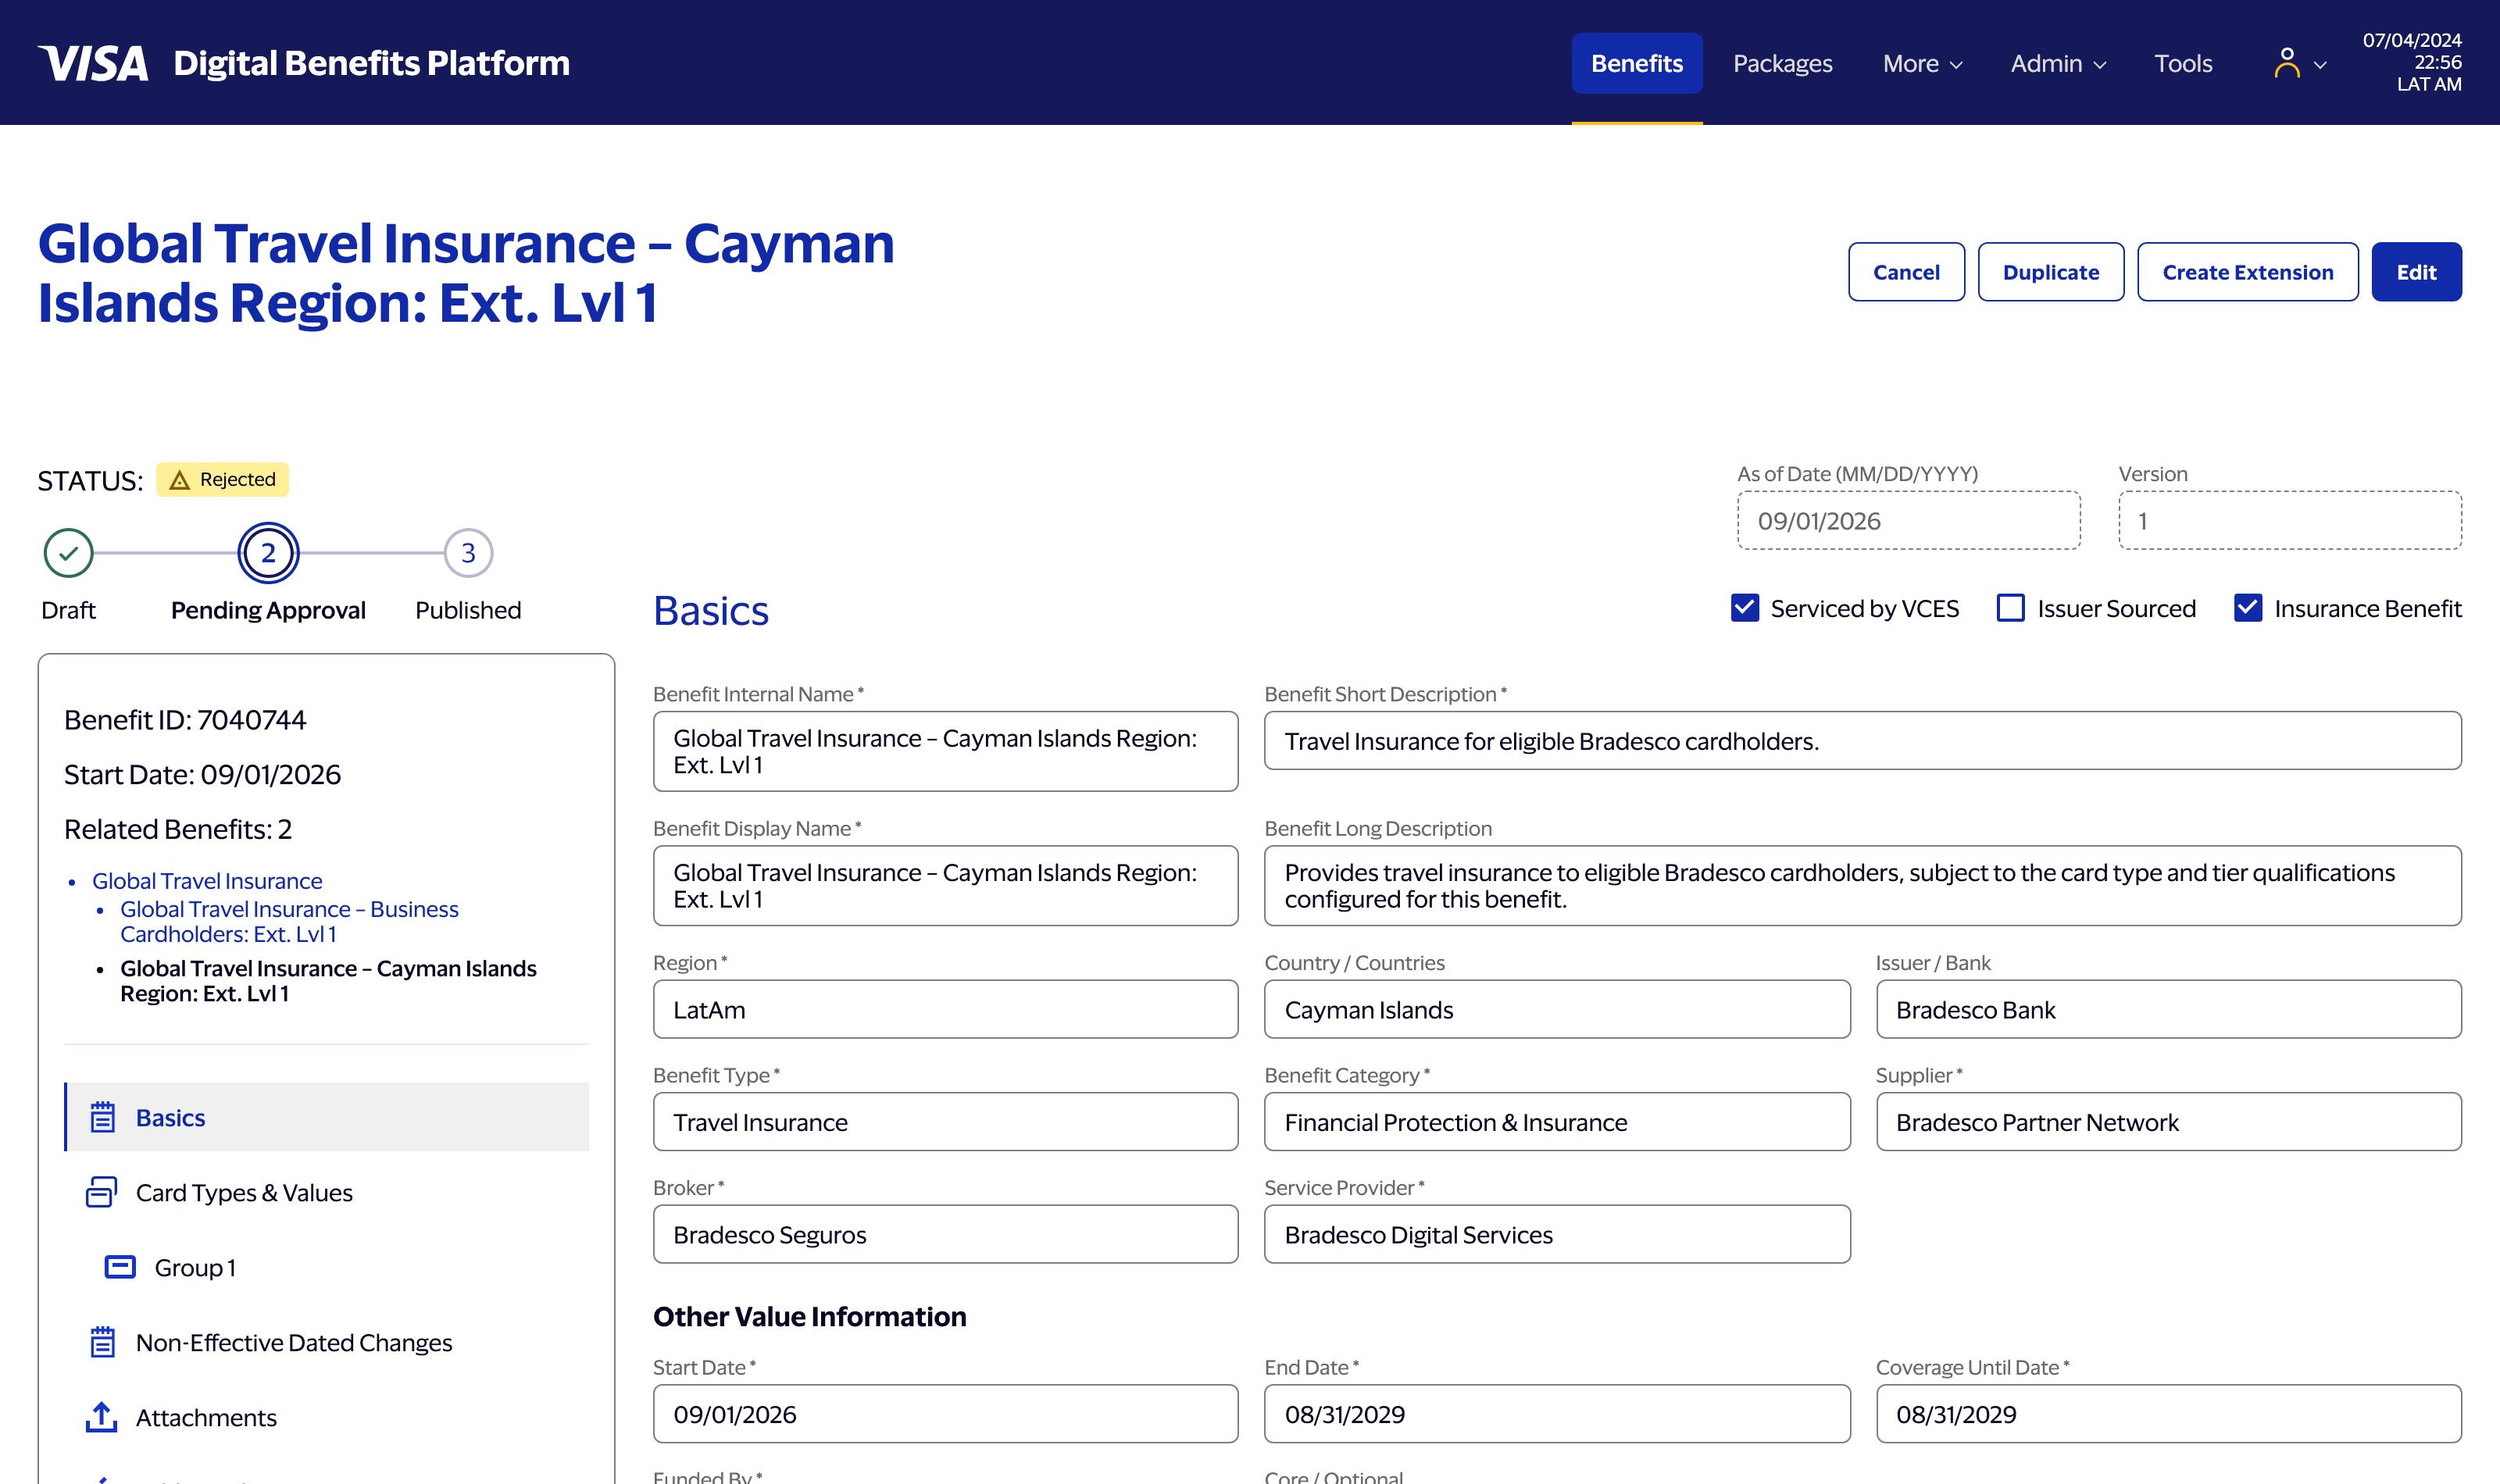Click the Non-Effective Dated Changes calendar icon
Viewport: 2500px width, 1484px height.
pos(102,1342)
